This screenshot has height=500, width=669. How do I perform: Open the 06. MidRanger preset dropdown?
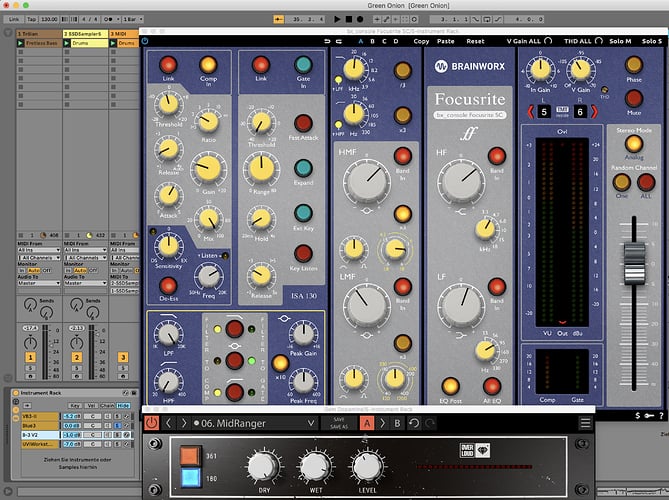coord(255,423)
